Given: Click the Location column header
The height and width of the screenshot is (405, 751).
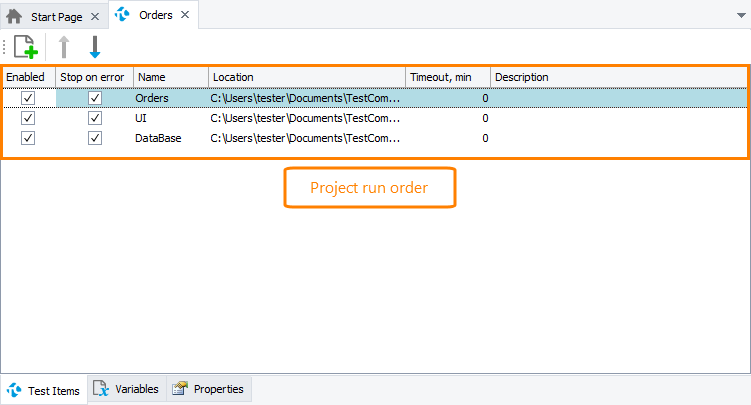Looking at the screenshot, I should click(306, 77).
